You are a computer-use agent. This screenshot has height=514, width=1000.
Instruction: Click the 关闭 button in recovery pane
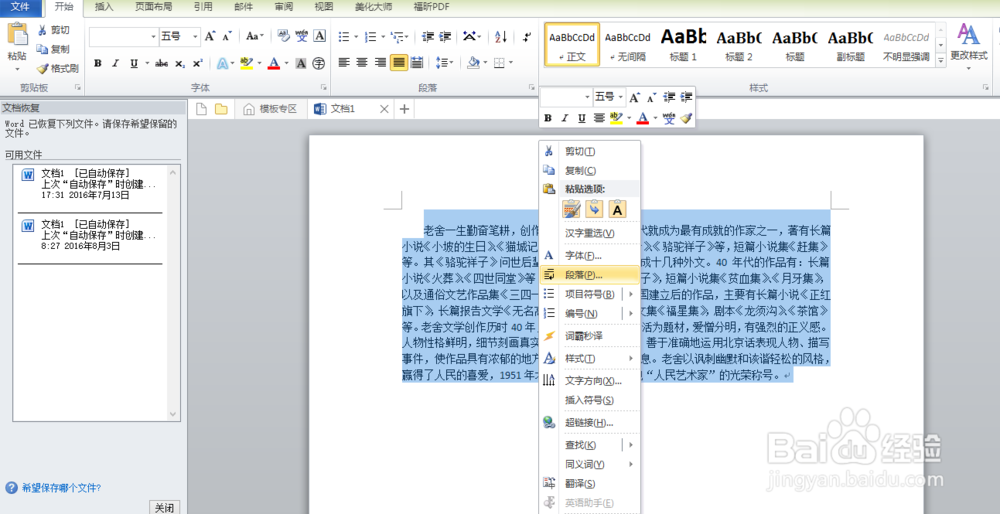(165, 508)
